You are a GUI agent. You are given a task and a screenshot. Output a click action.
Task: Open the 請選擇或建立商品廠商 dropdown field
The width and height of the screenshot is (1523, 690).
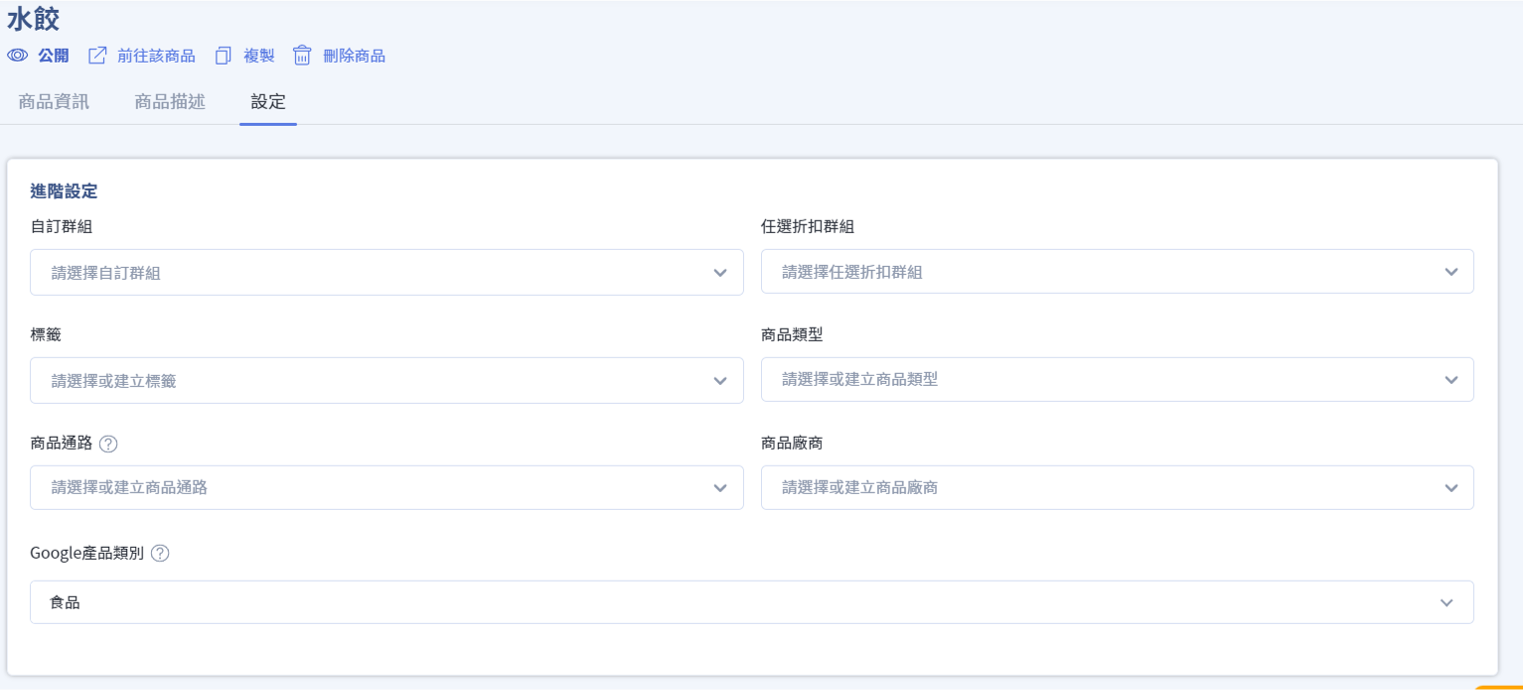click(1117, 487)
